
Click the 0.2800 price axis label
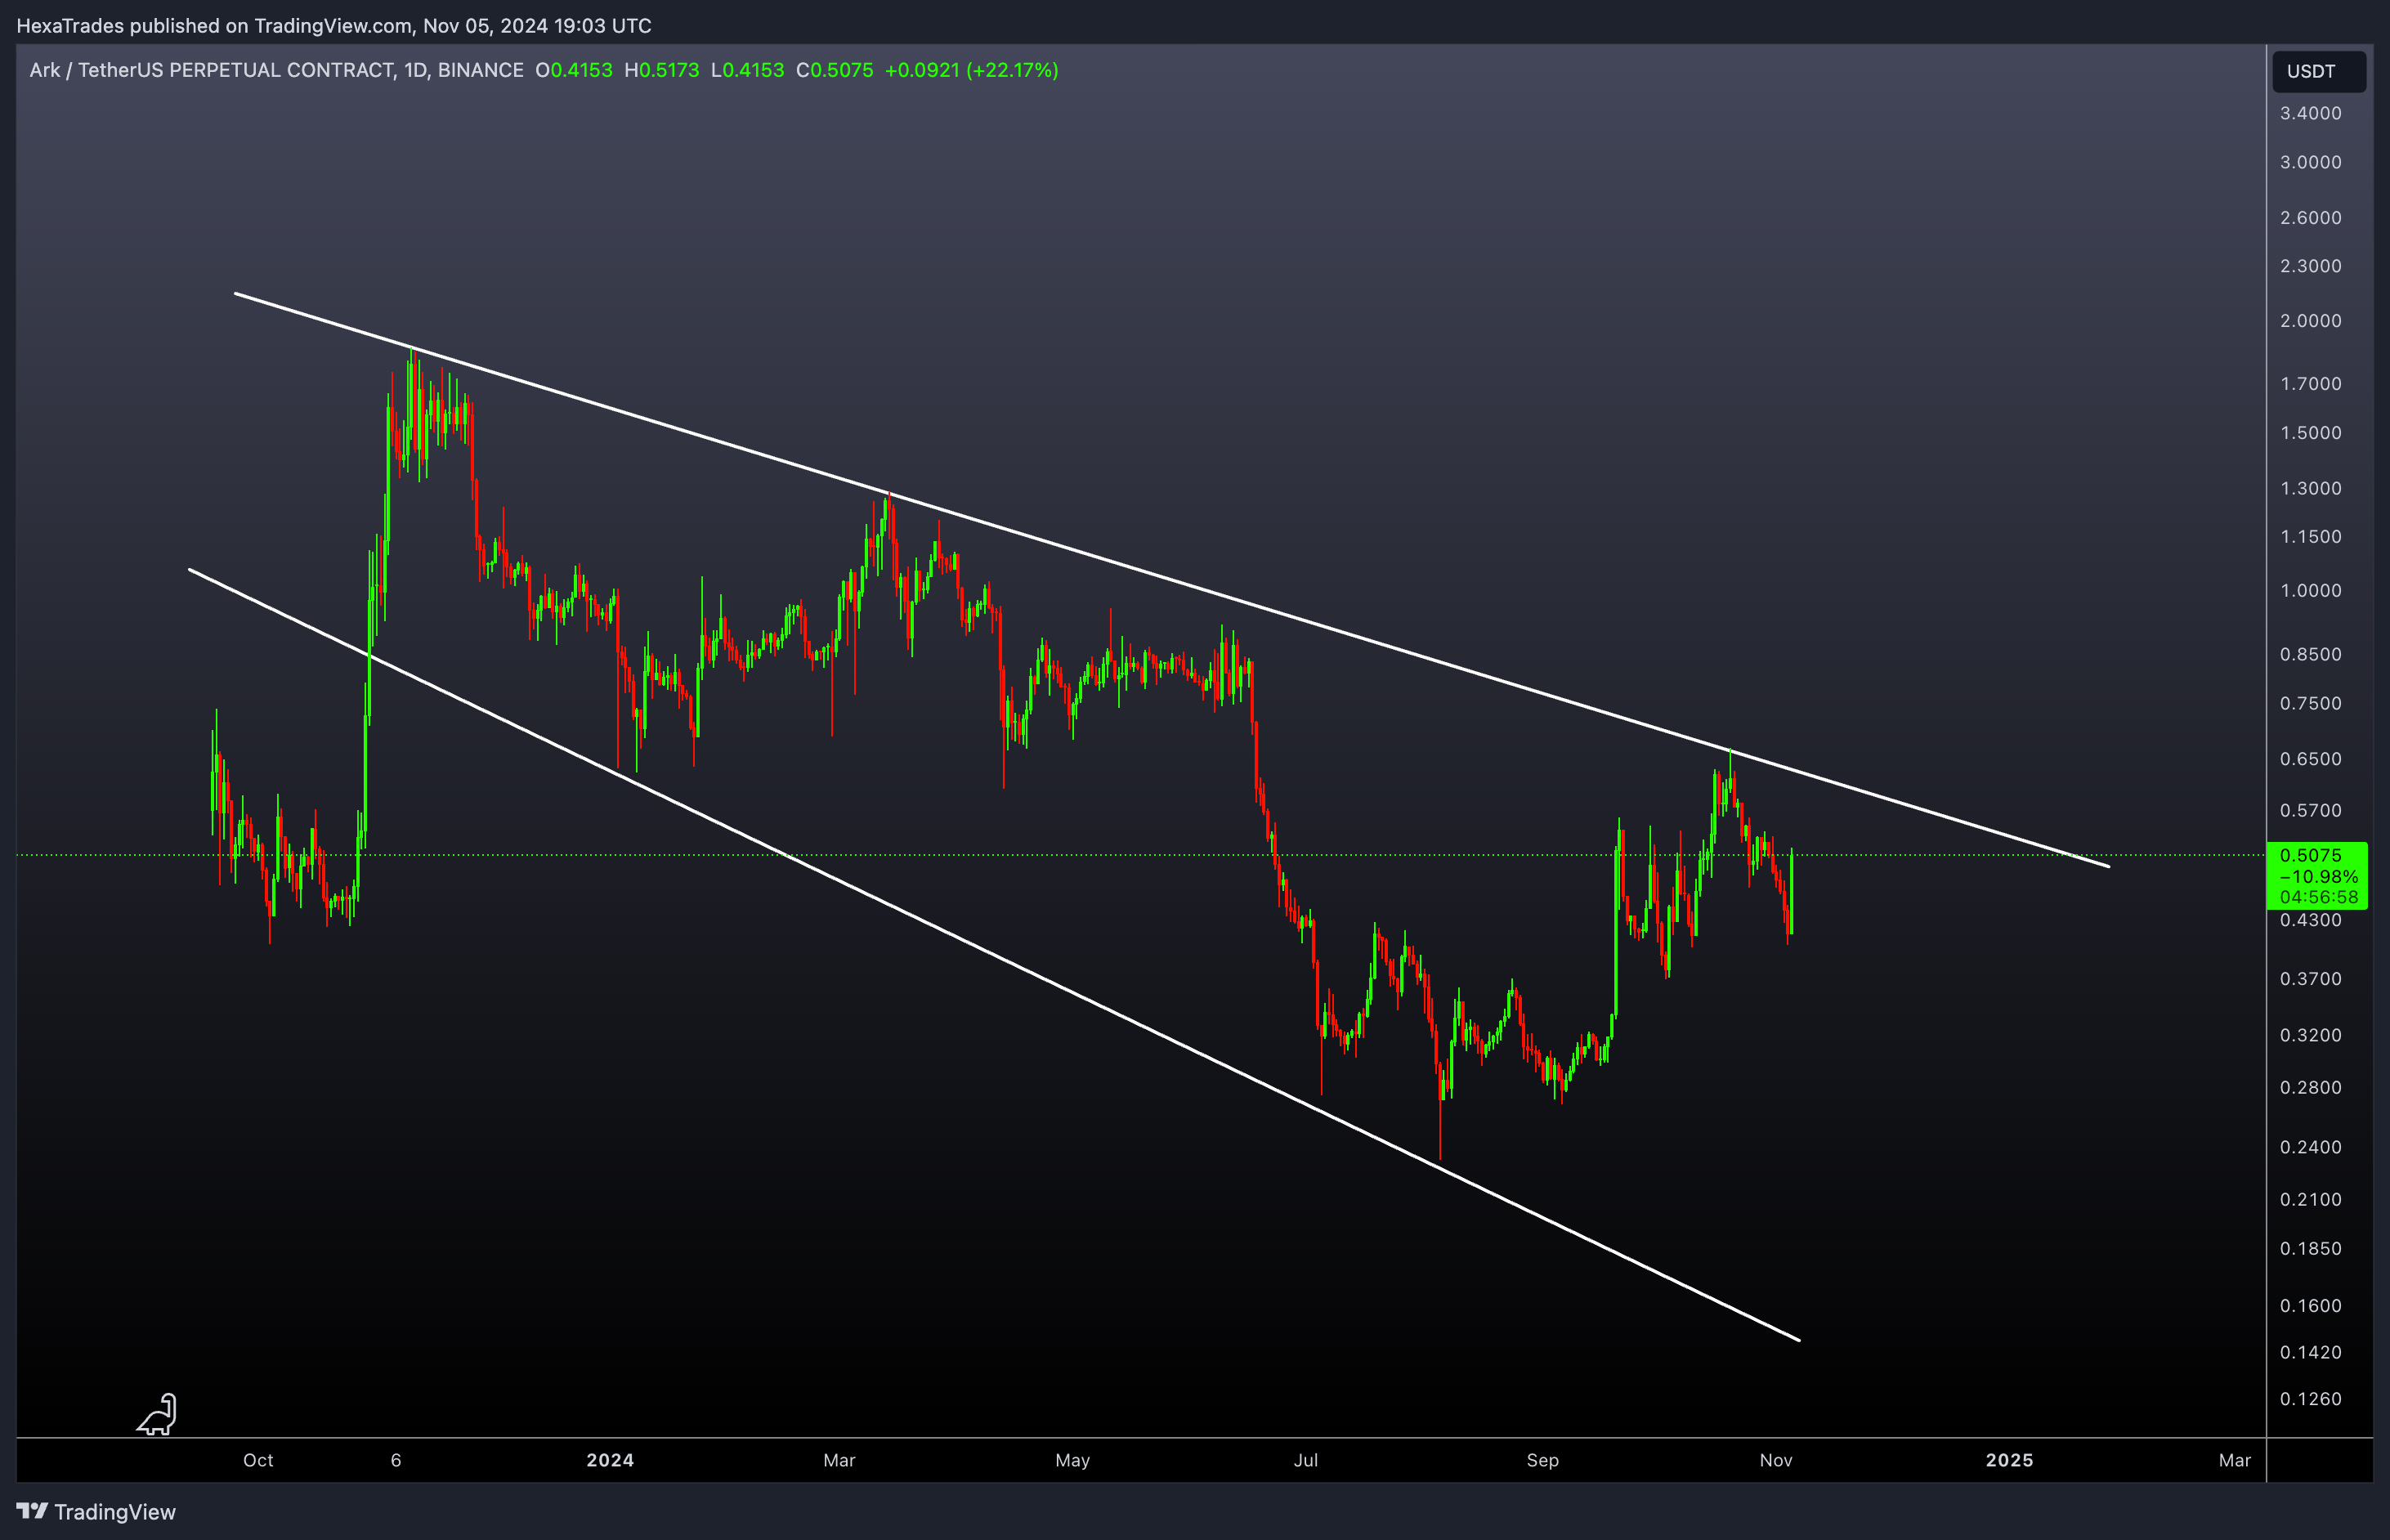coord(2310,1088)
